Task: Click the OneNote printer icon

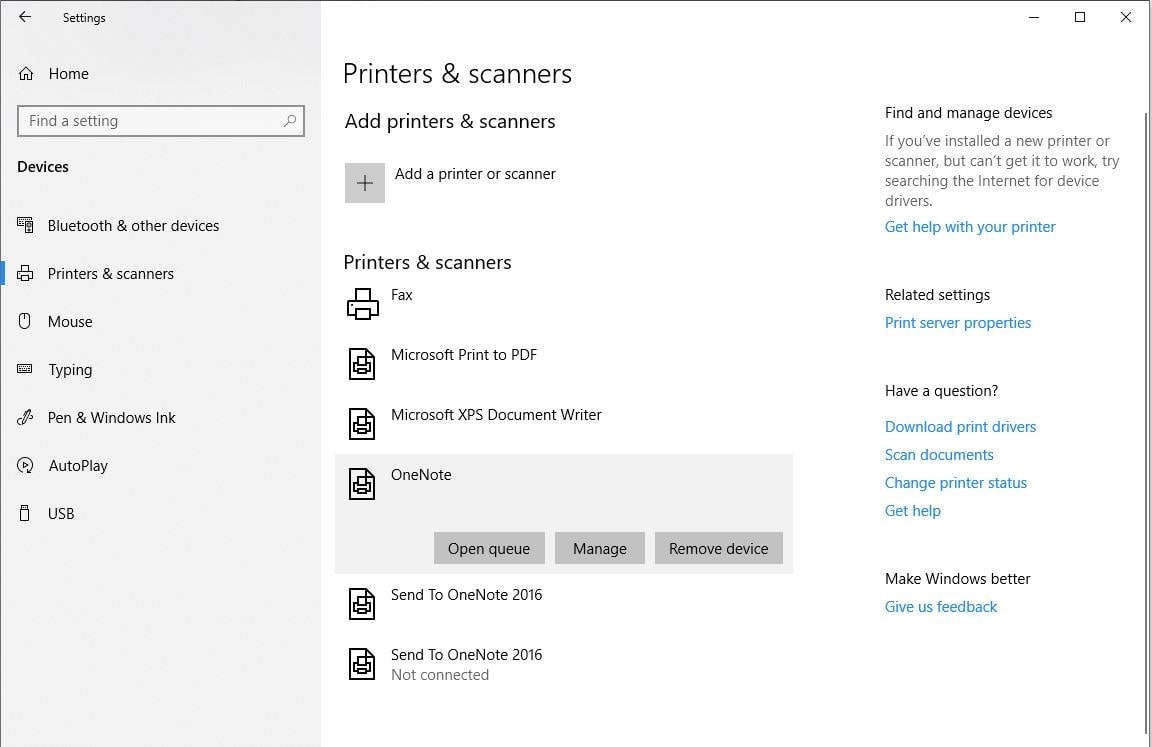Action: click(x=361, y=484)
